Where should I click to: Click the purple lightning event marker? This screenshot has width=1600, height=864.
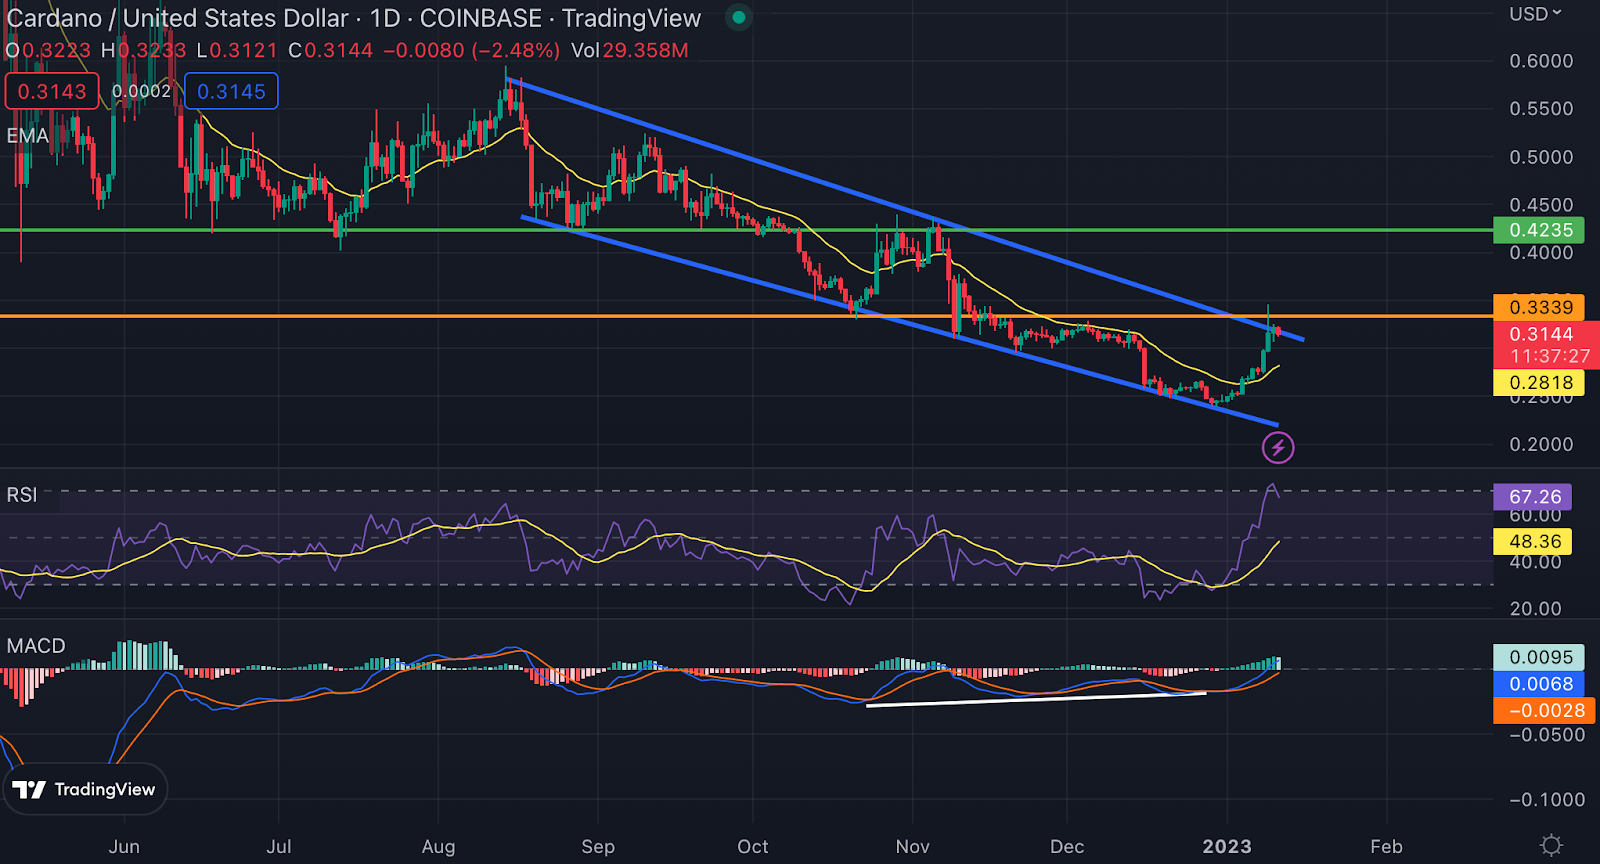tap(1278, 447)
